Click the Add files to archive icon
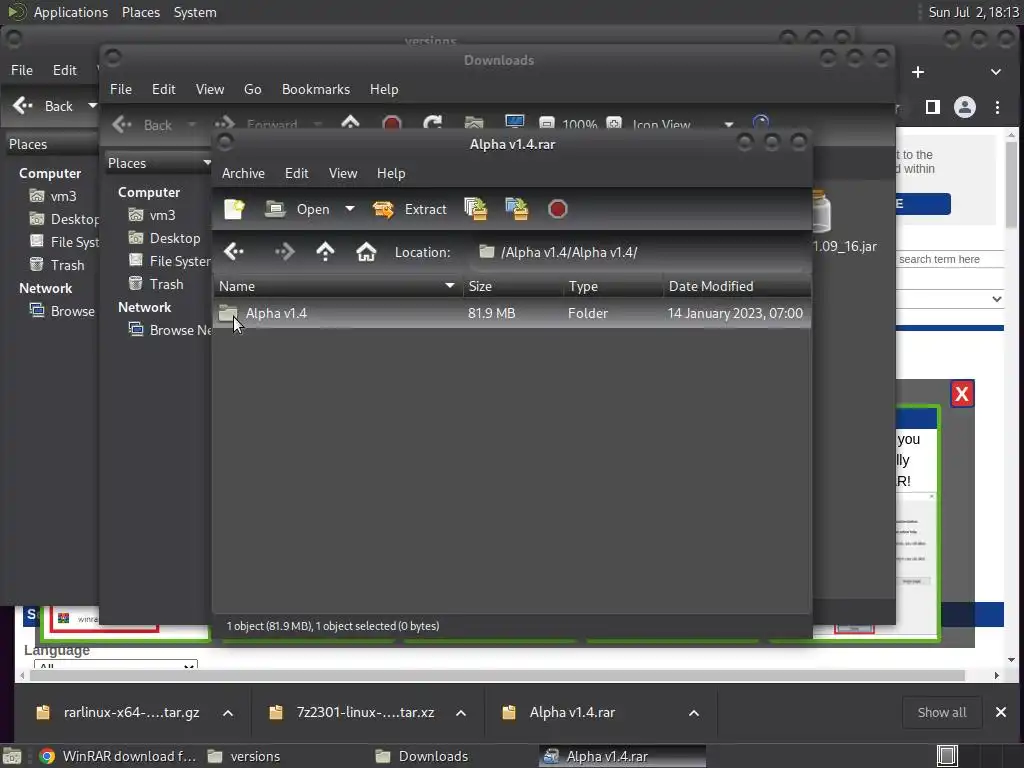The width and height of the screenshot is (1024, 768). point(475,209)
